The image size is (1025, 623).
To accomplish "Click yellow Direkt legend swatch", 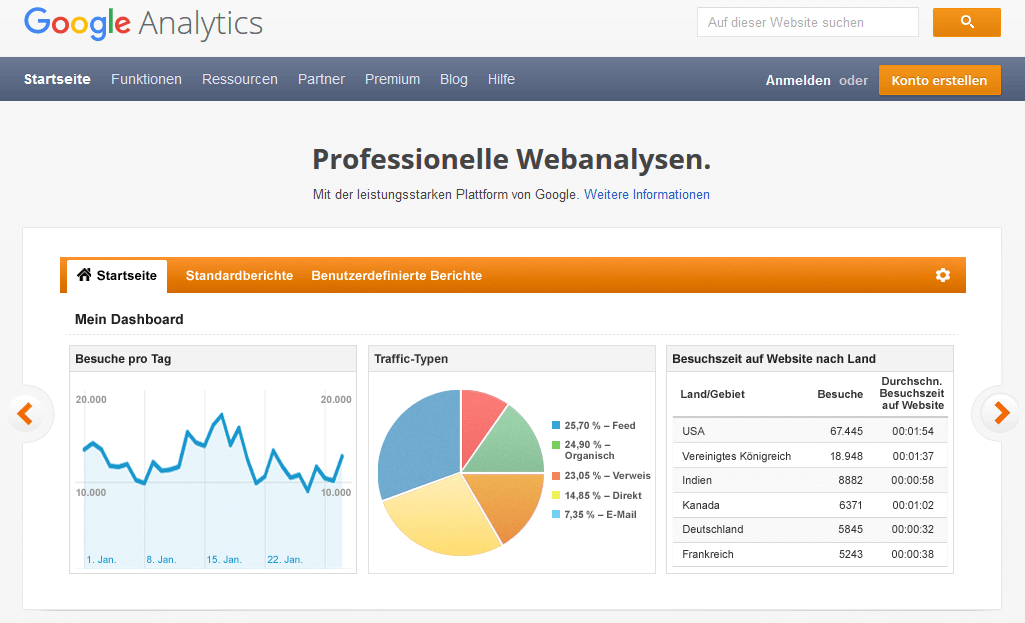I will [556, 496].
